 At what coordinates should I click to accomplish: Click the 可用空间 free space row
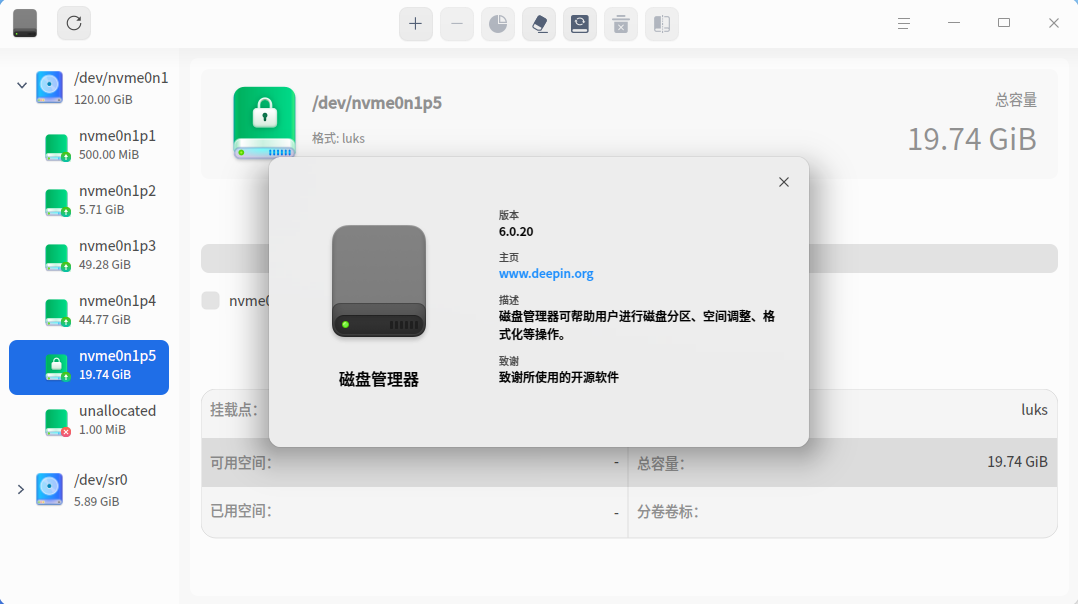[x=415, y=463]
